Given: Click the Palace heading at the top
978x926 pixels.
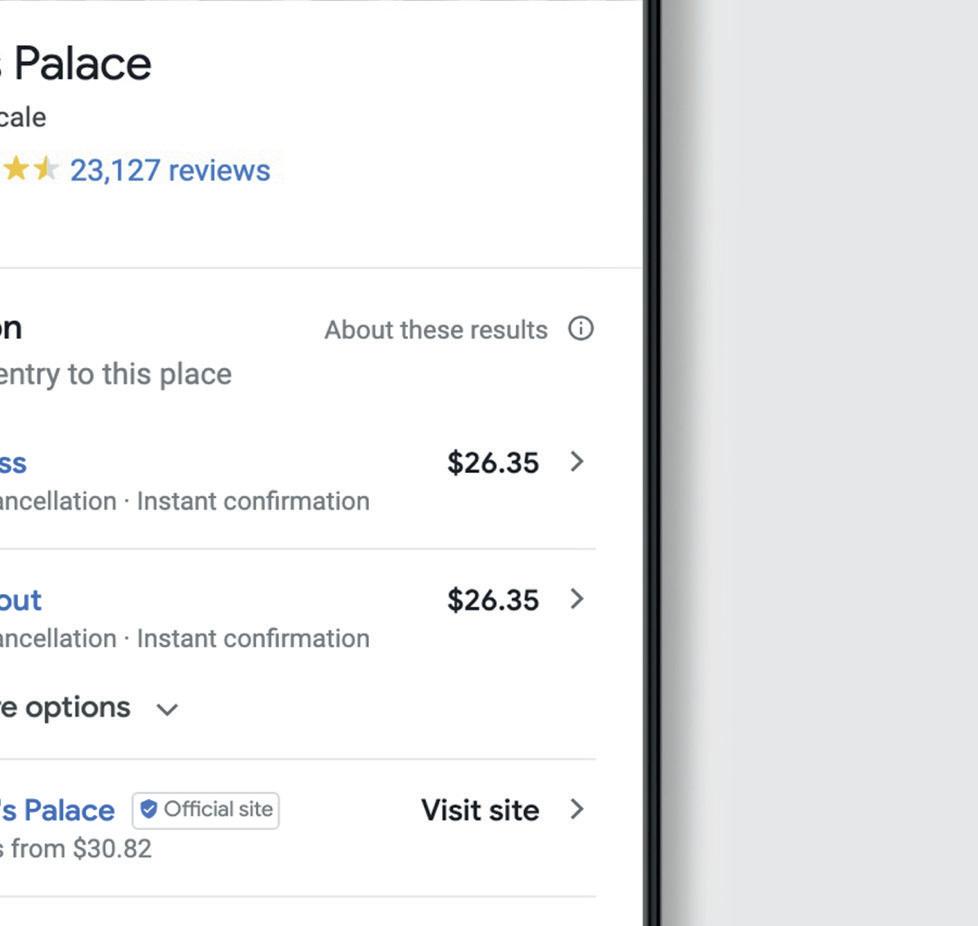Looking at the screenshot, I should click(80, 65).
